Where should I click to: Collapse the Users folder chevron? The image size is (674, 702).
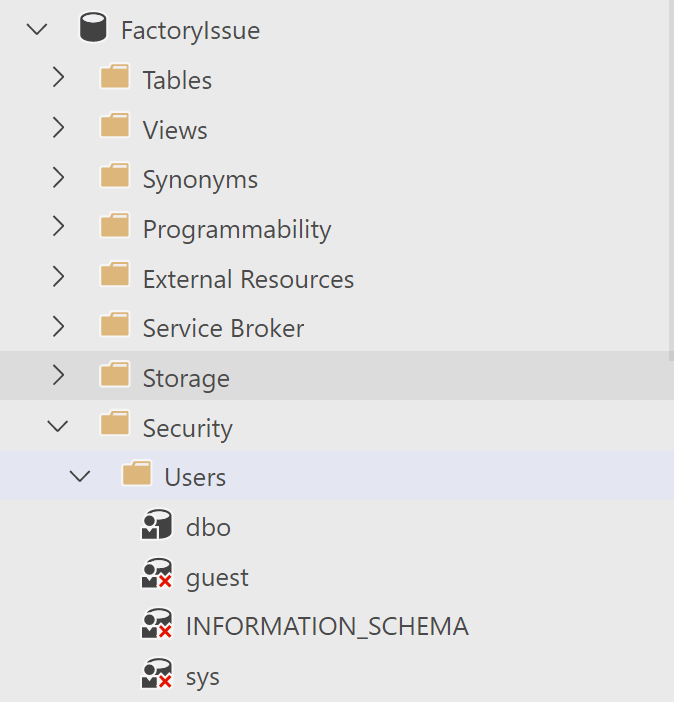(x=80, y=476)
